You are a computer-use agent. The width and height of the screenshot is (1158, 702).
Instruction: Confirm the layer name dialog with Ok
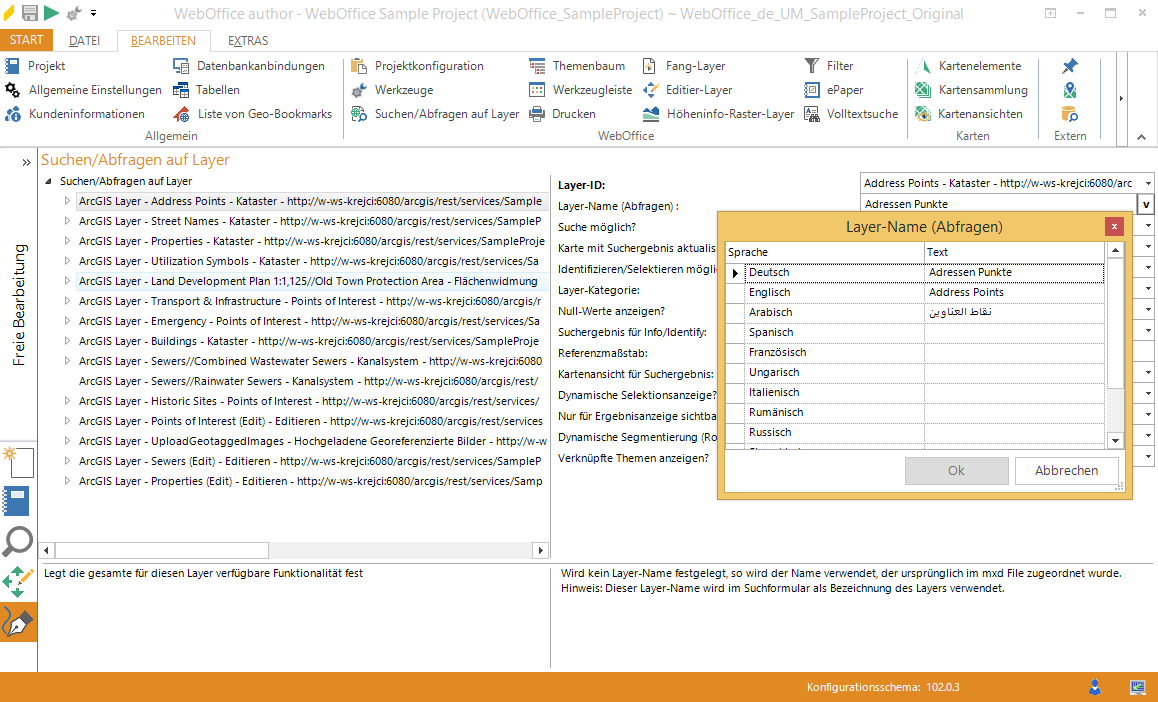(x=956, y=470)
